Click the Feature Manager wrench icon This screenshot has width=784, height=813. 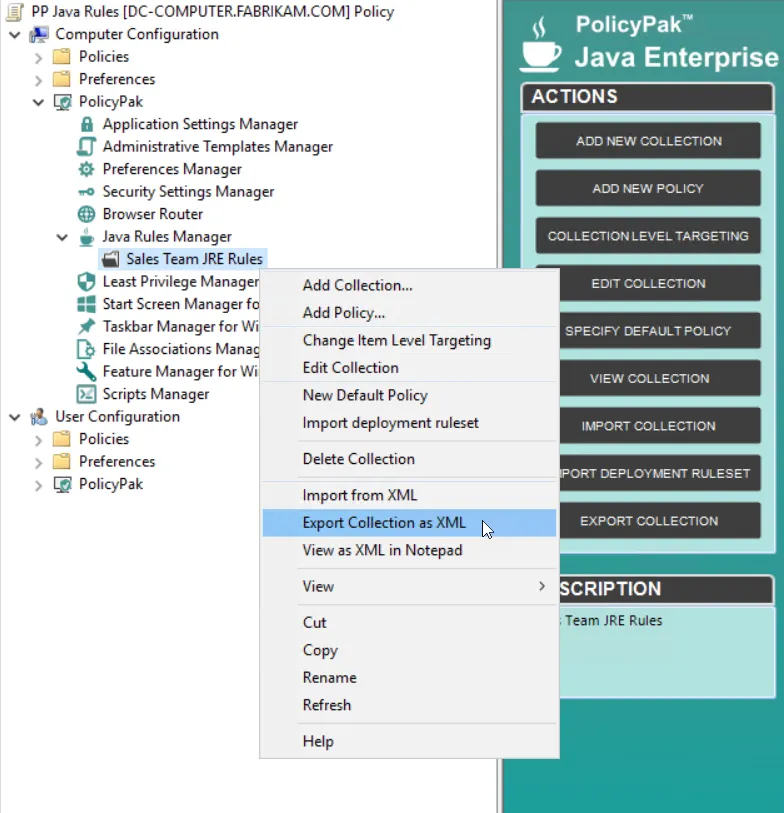pyautogui.click(x=86, y=371)
